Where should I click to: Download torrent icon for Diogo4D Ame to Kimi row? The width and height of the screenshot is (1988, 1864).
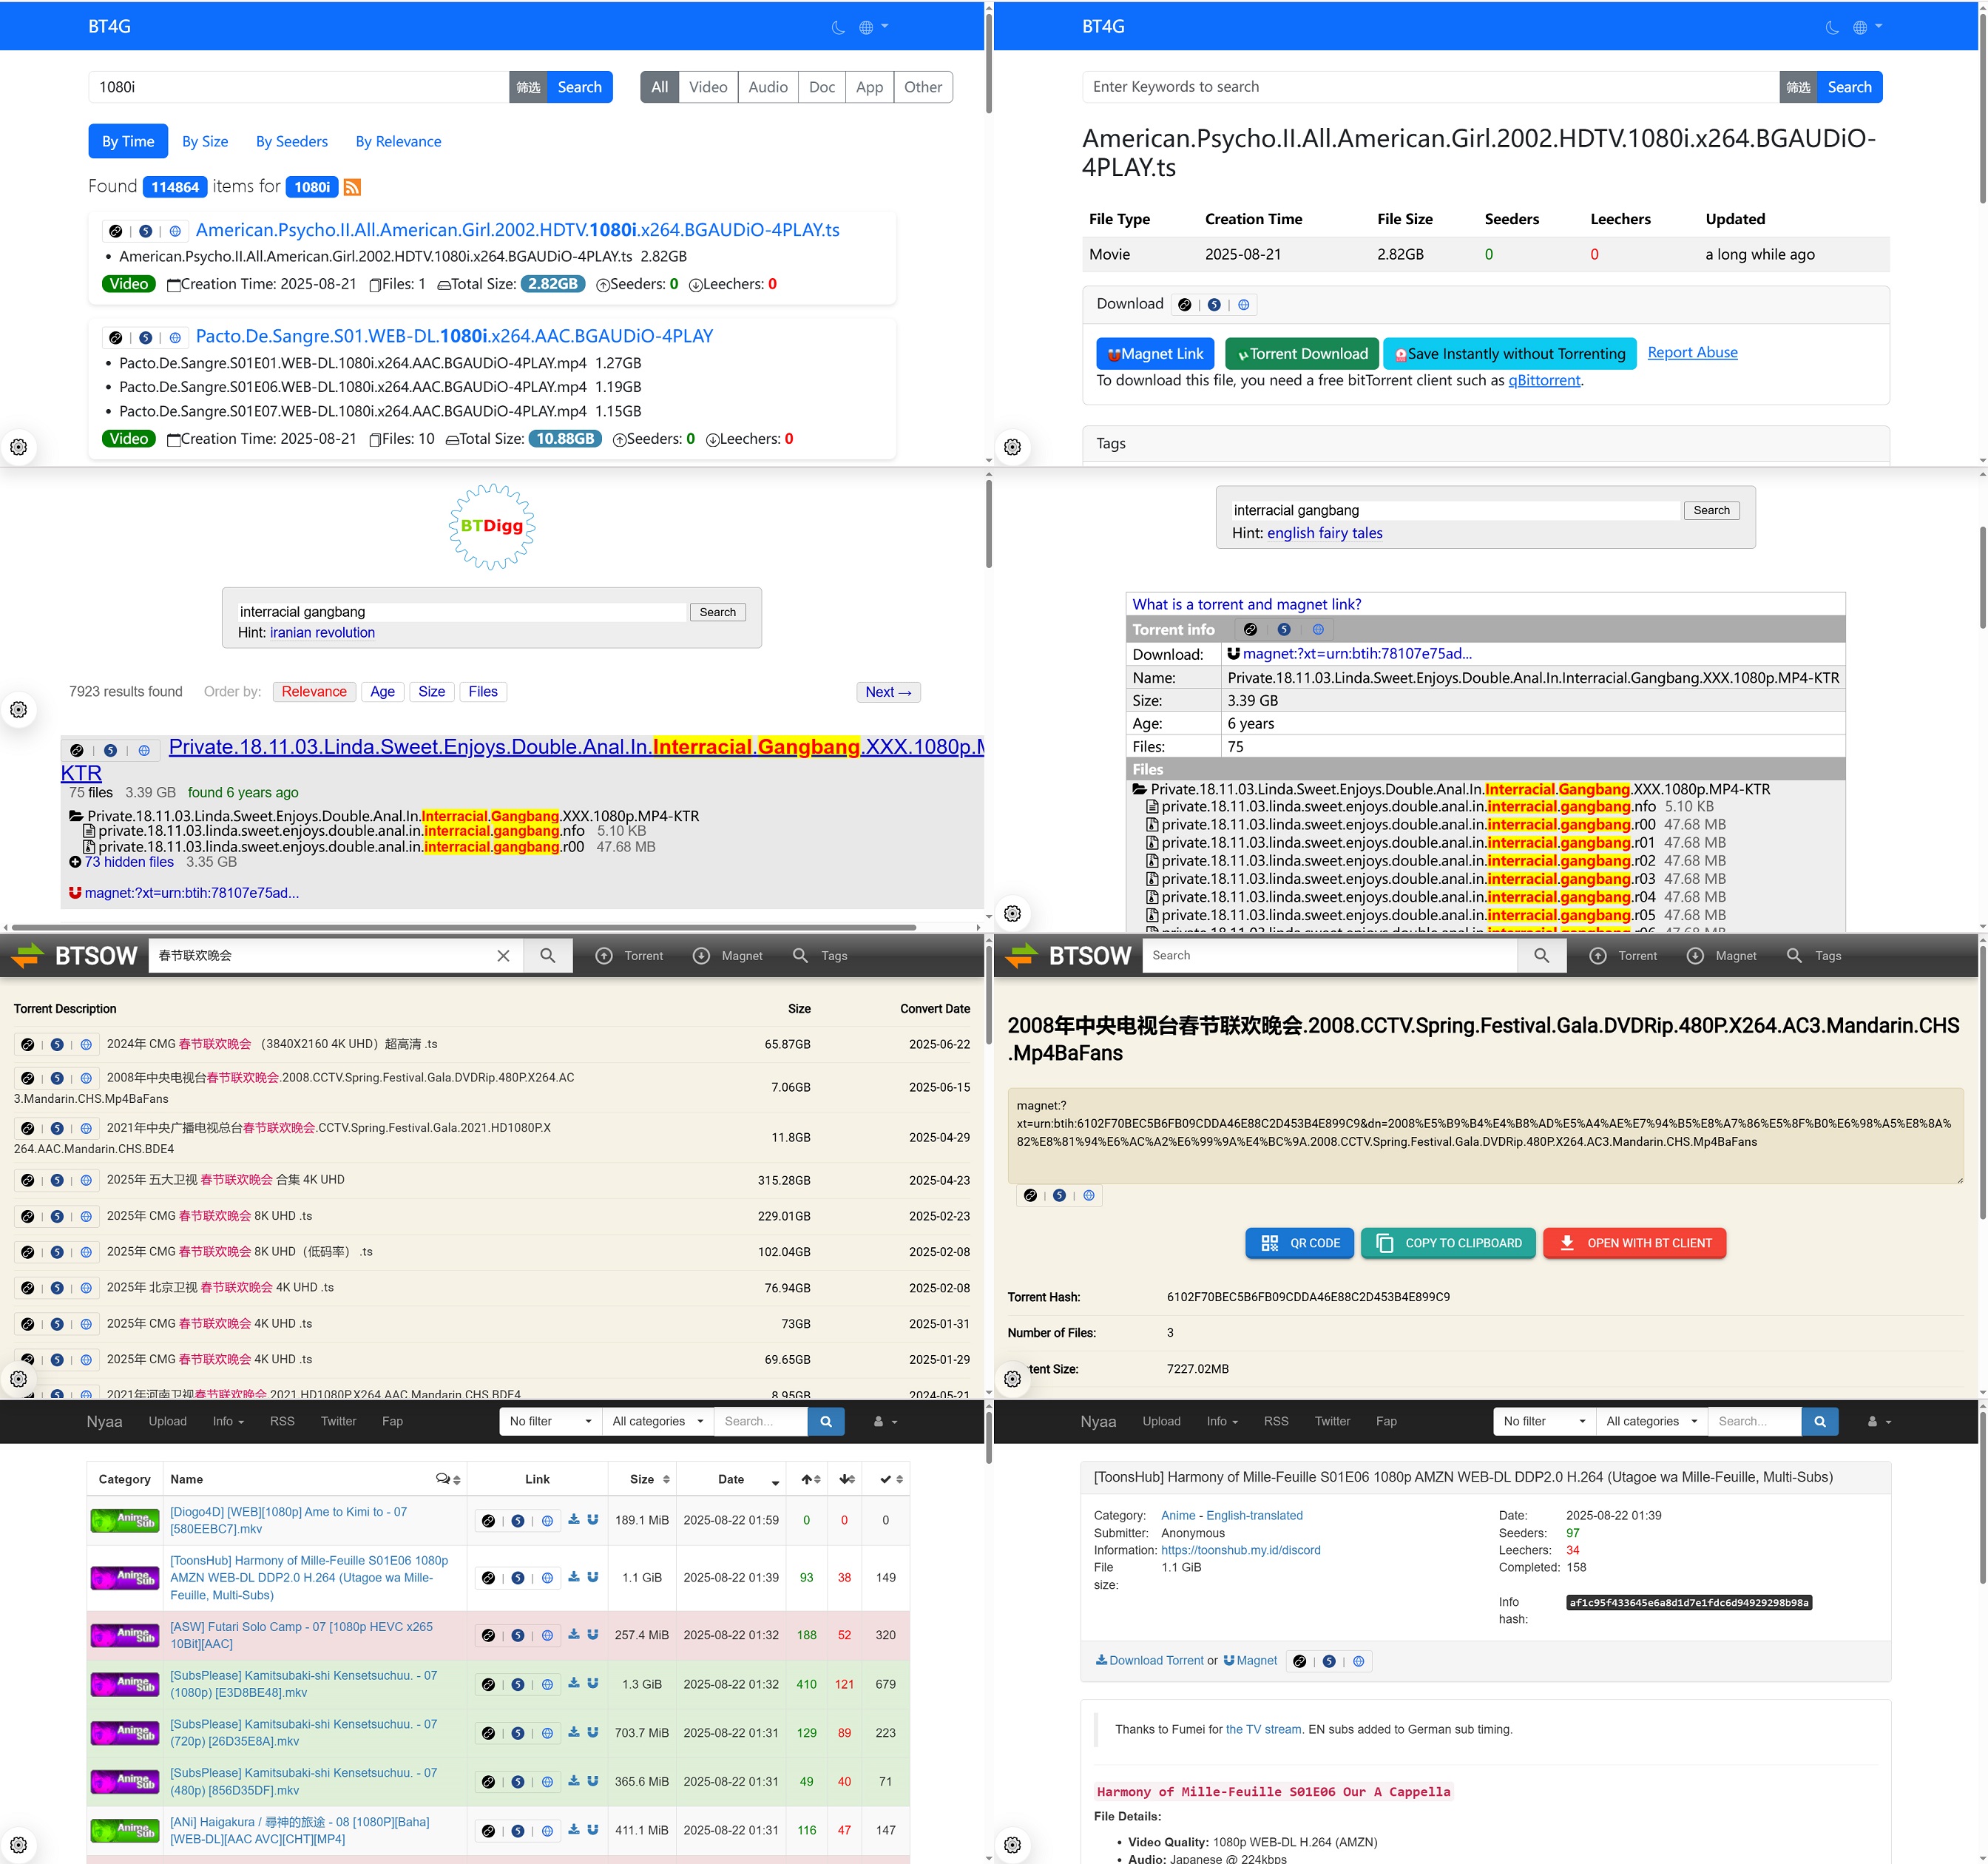click(x=574, y=1520)
